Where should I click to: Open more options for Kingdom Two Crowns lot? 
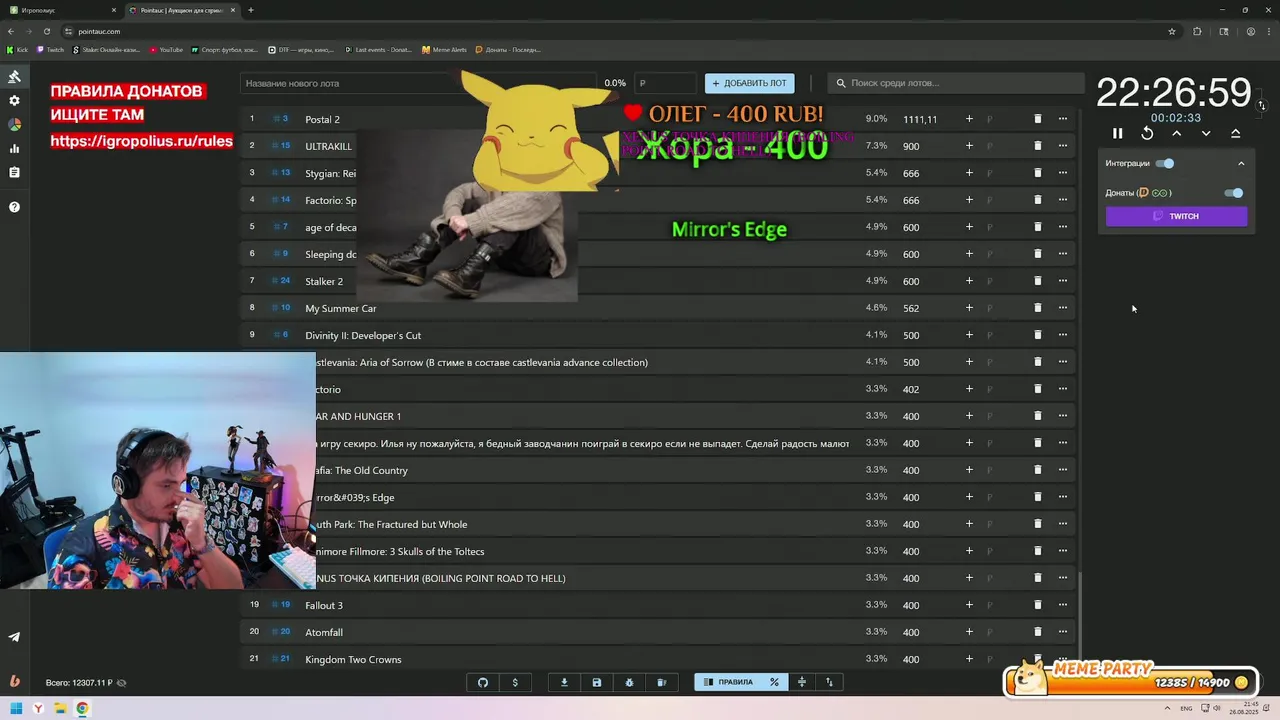tap(1063, 659)
